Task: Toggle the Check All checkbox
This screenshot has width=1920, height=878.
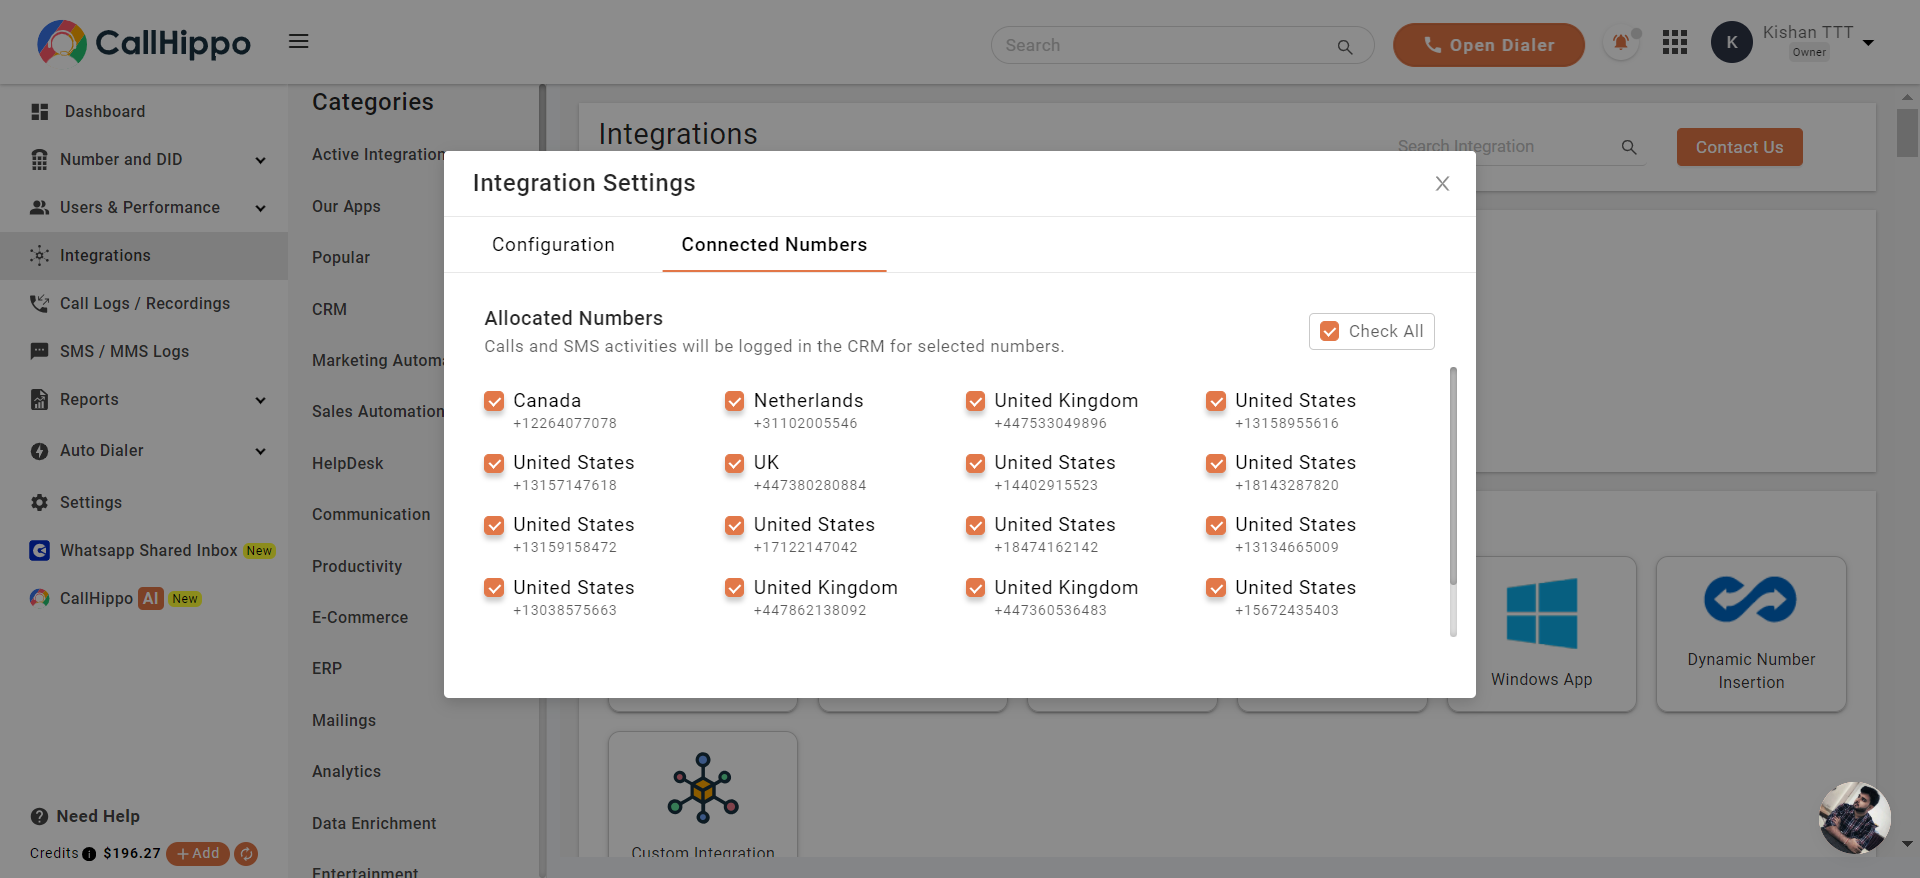Action: [x=1329, y=332]
